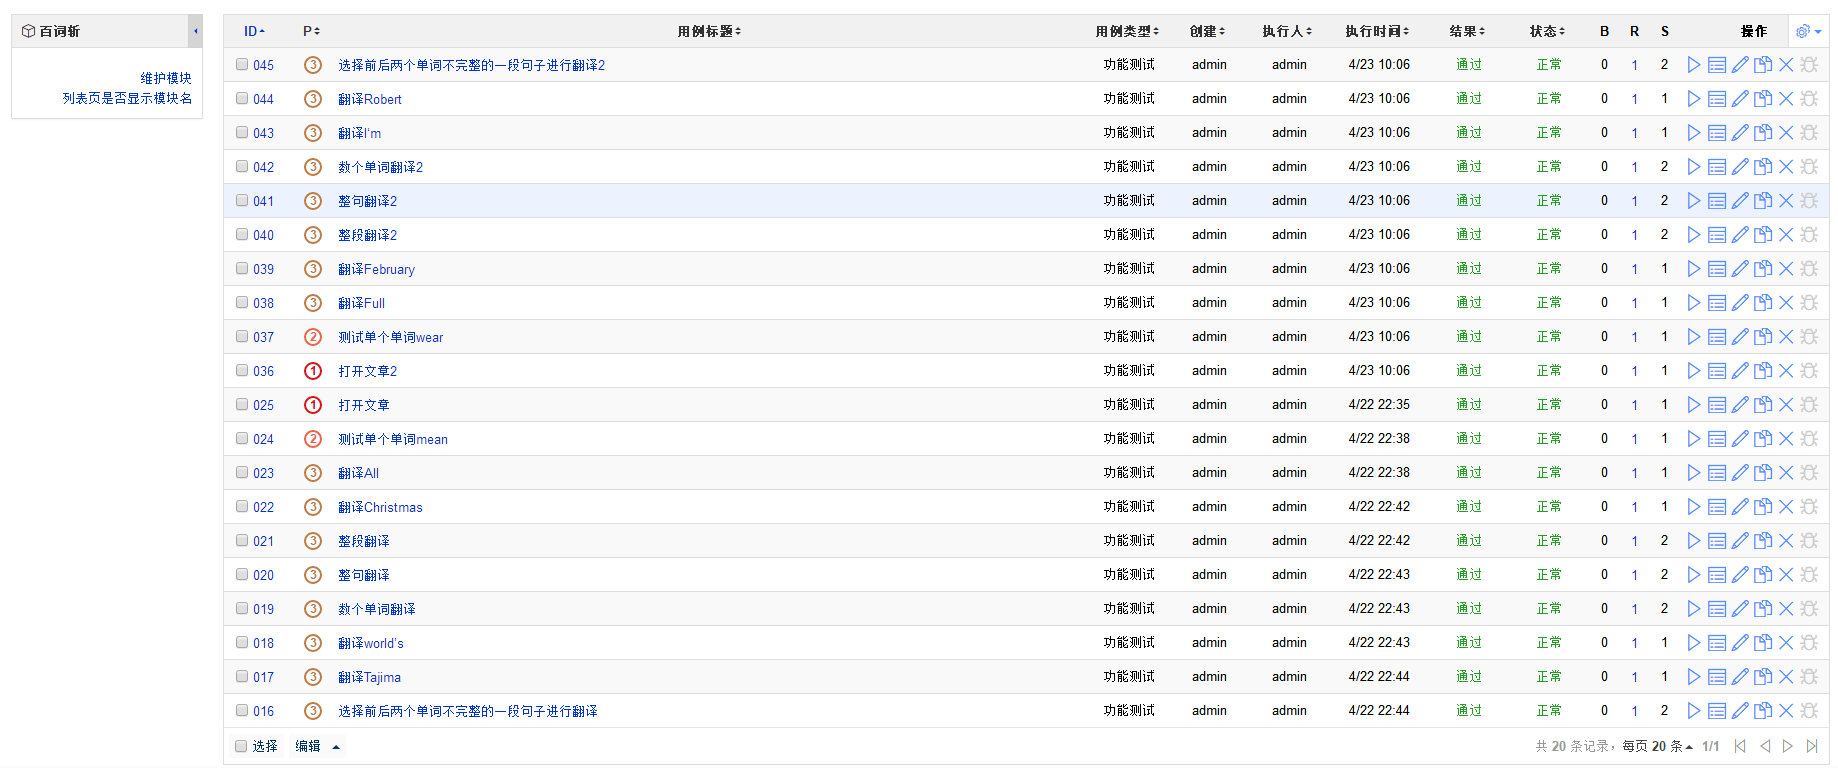
Task: Toggle the 选择 select-all checkbox
Action: [x=241, y=746]
